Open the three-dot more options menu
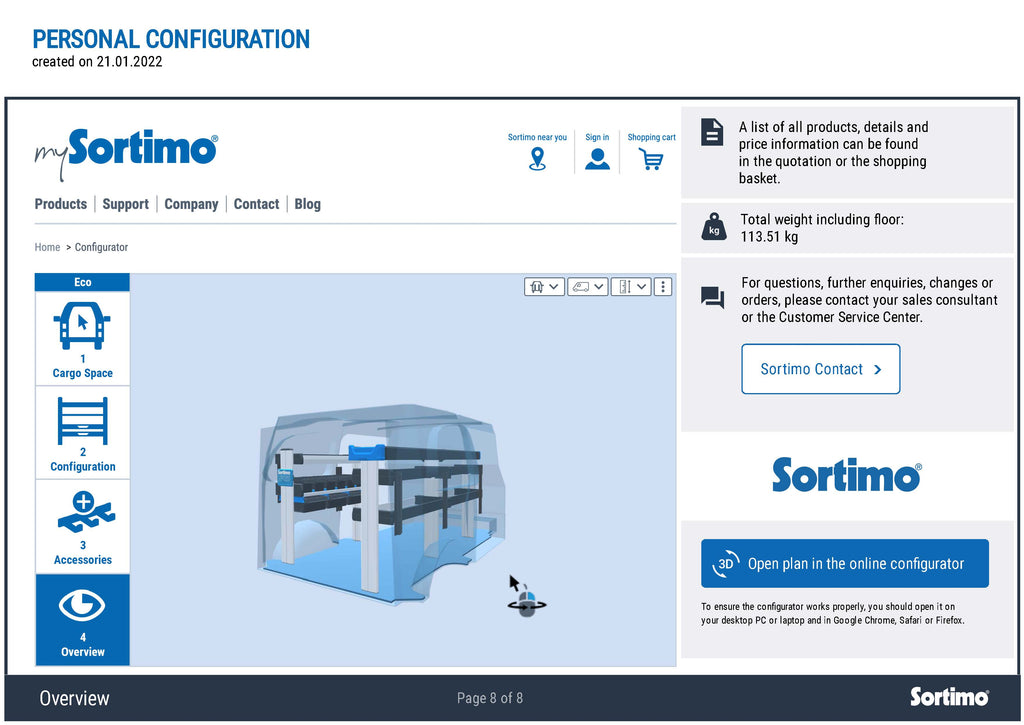This screenshot has width=1024, height=725. click(x=662, y=286)
